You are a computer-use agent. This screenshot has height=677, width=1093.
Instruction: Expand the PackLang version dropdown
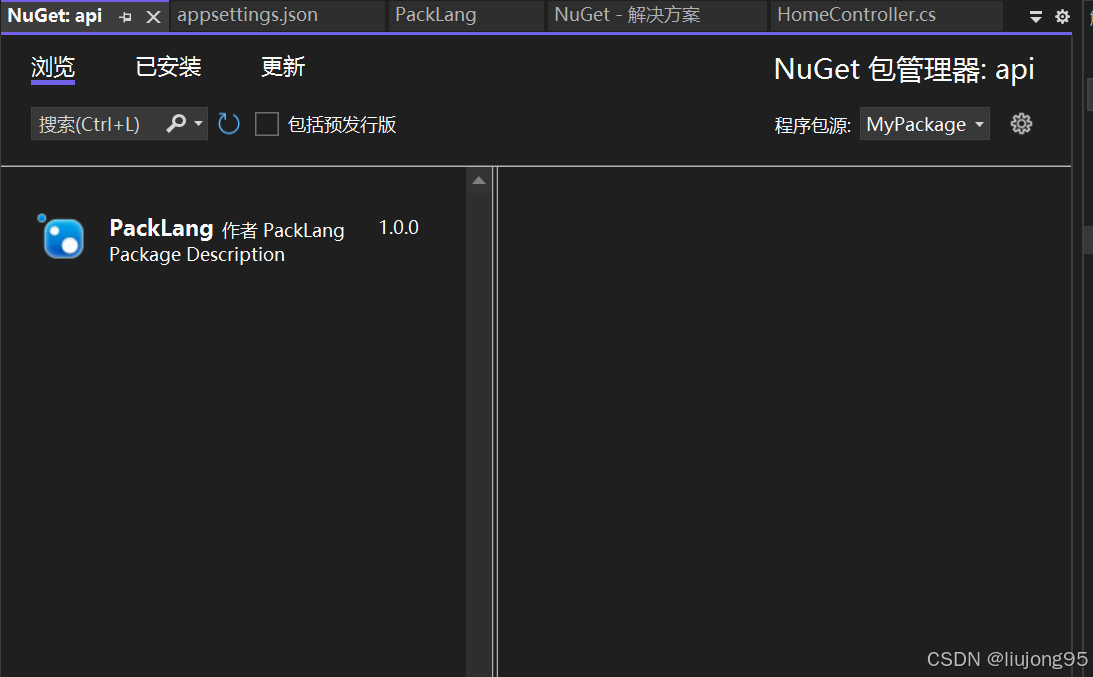tap(398, 227)
